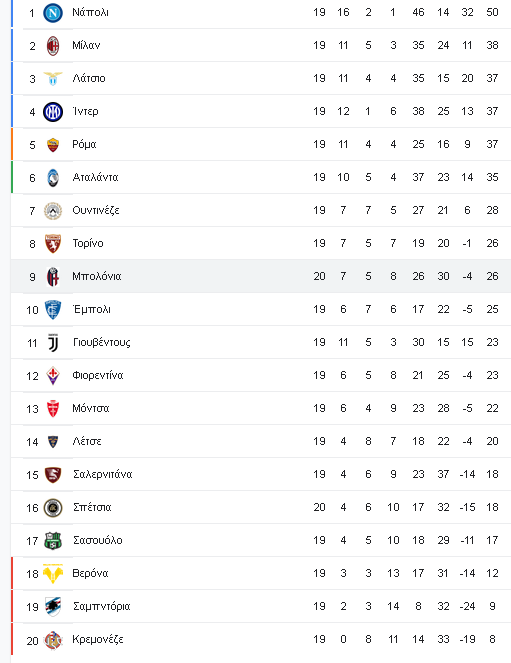Click the Μόντσα team name
Image resolution: width=511 pixels, height=663 pixels.
point(91,408)
